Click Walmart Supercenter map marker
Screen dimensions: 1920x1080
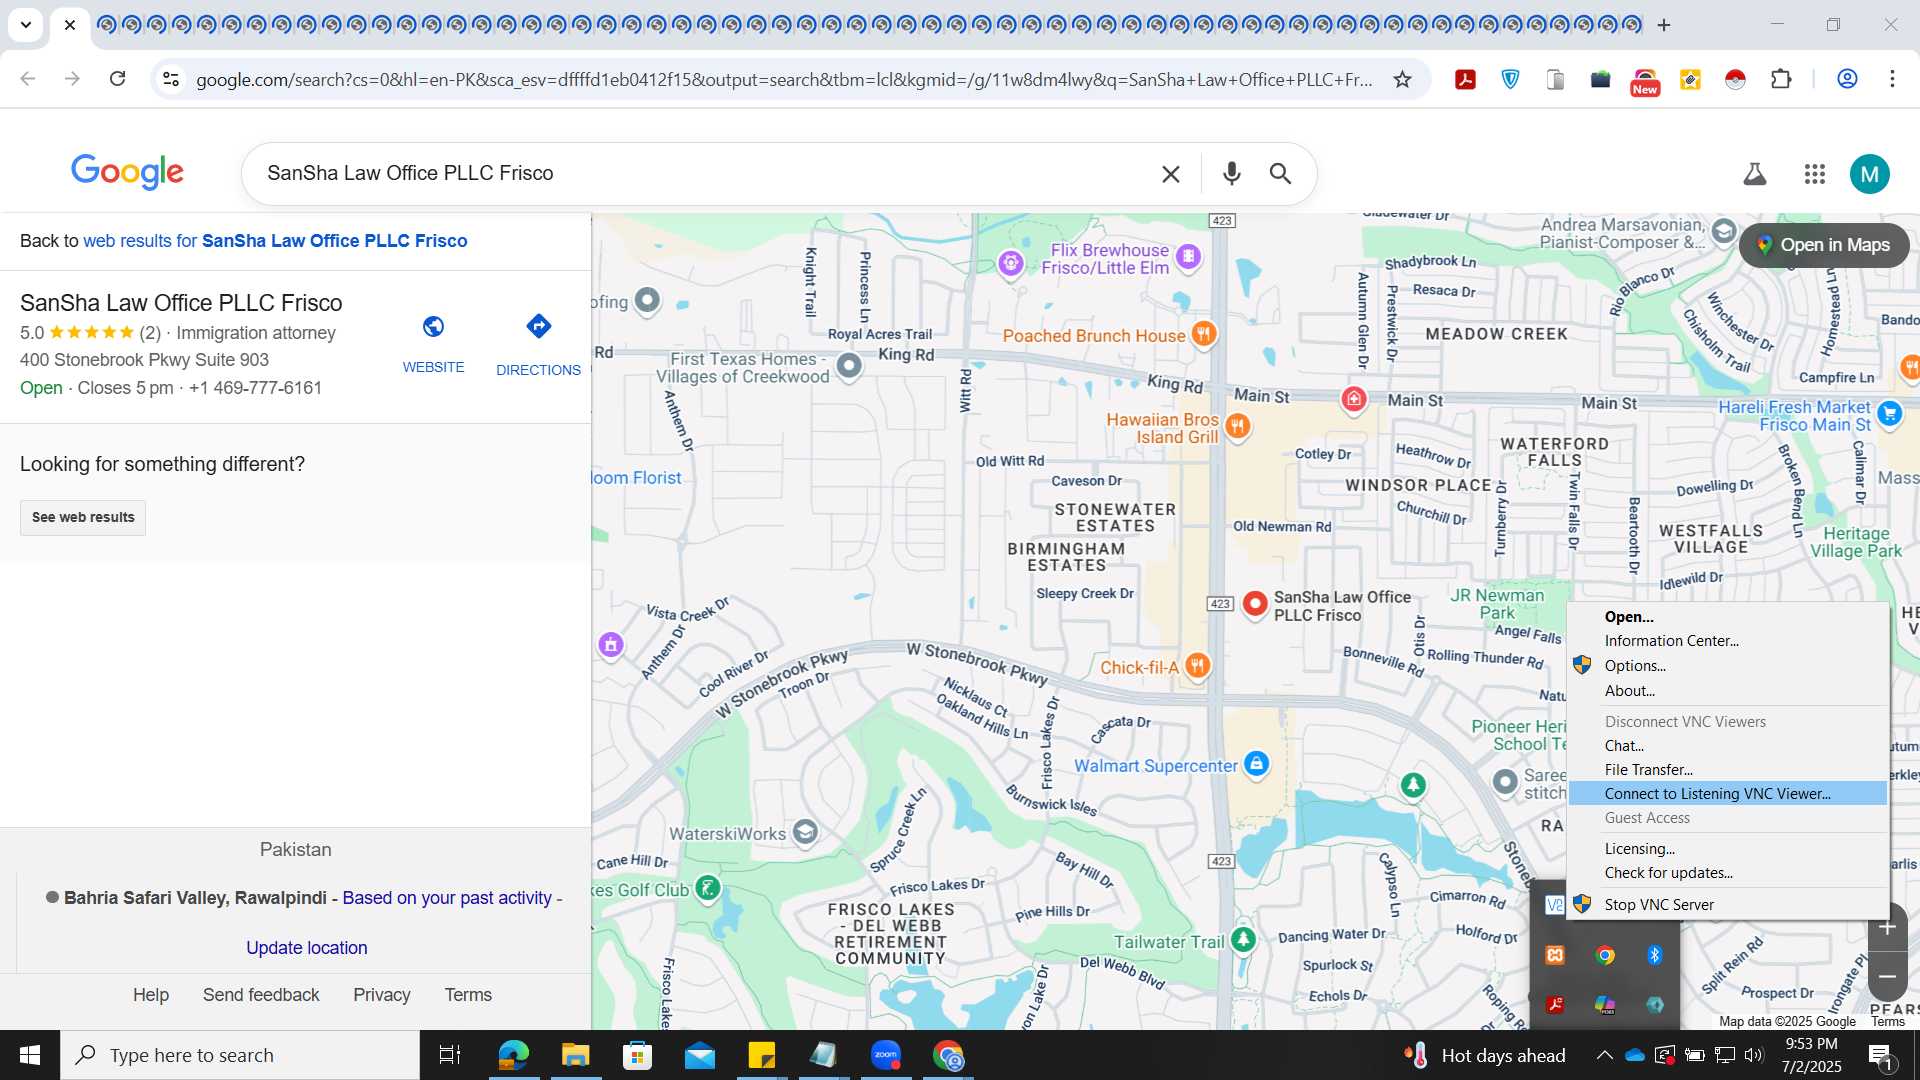pos(1257,765)
